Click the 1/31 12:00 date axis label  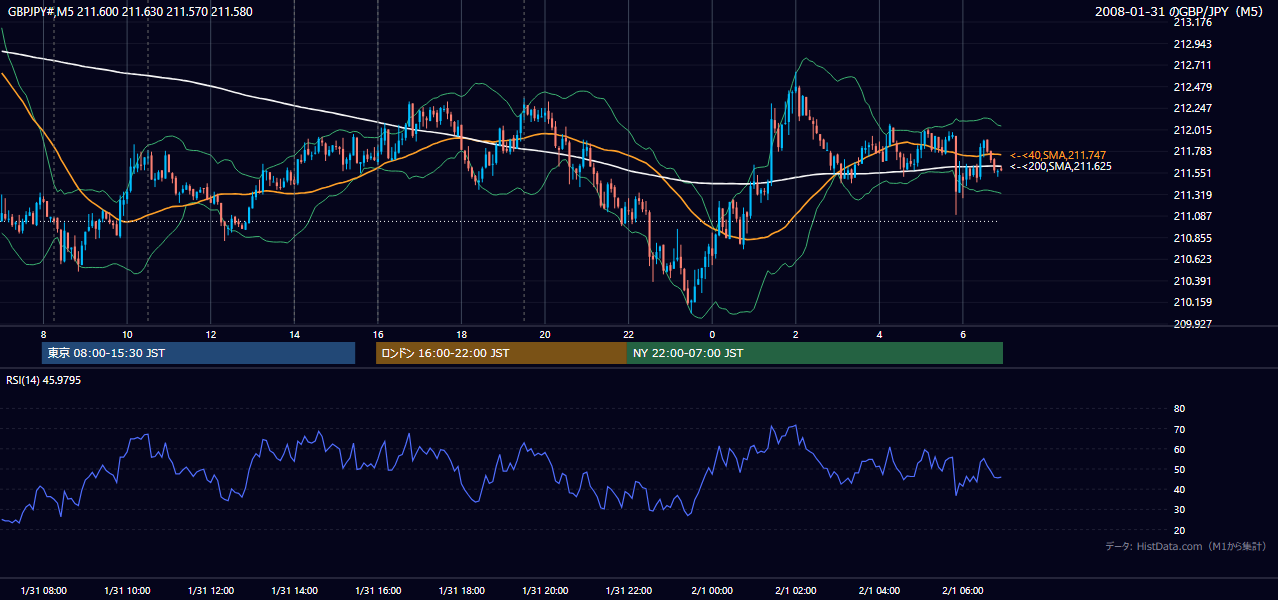click(x=211, y=591)
